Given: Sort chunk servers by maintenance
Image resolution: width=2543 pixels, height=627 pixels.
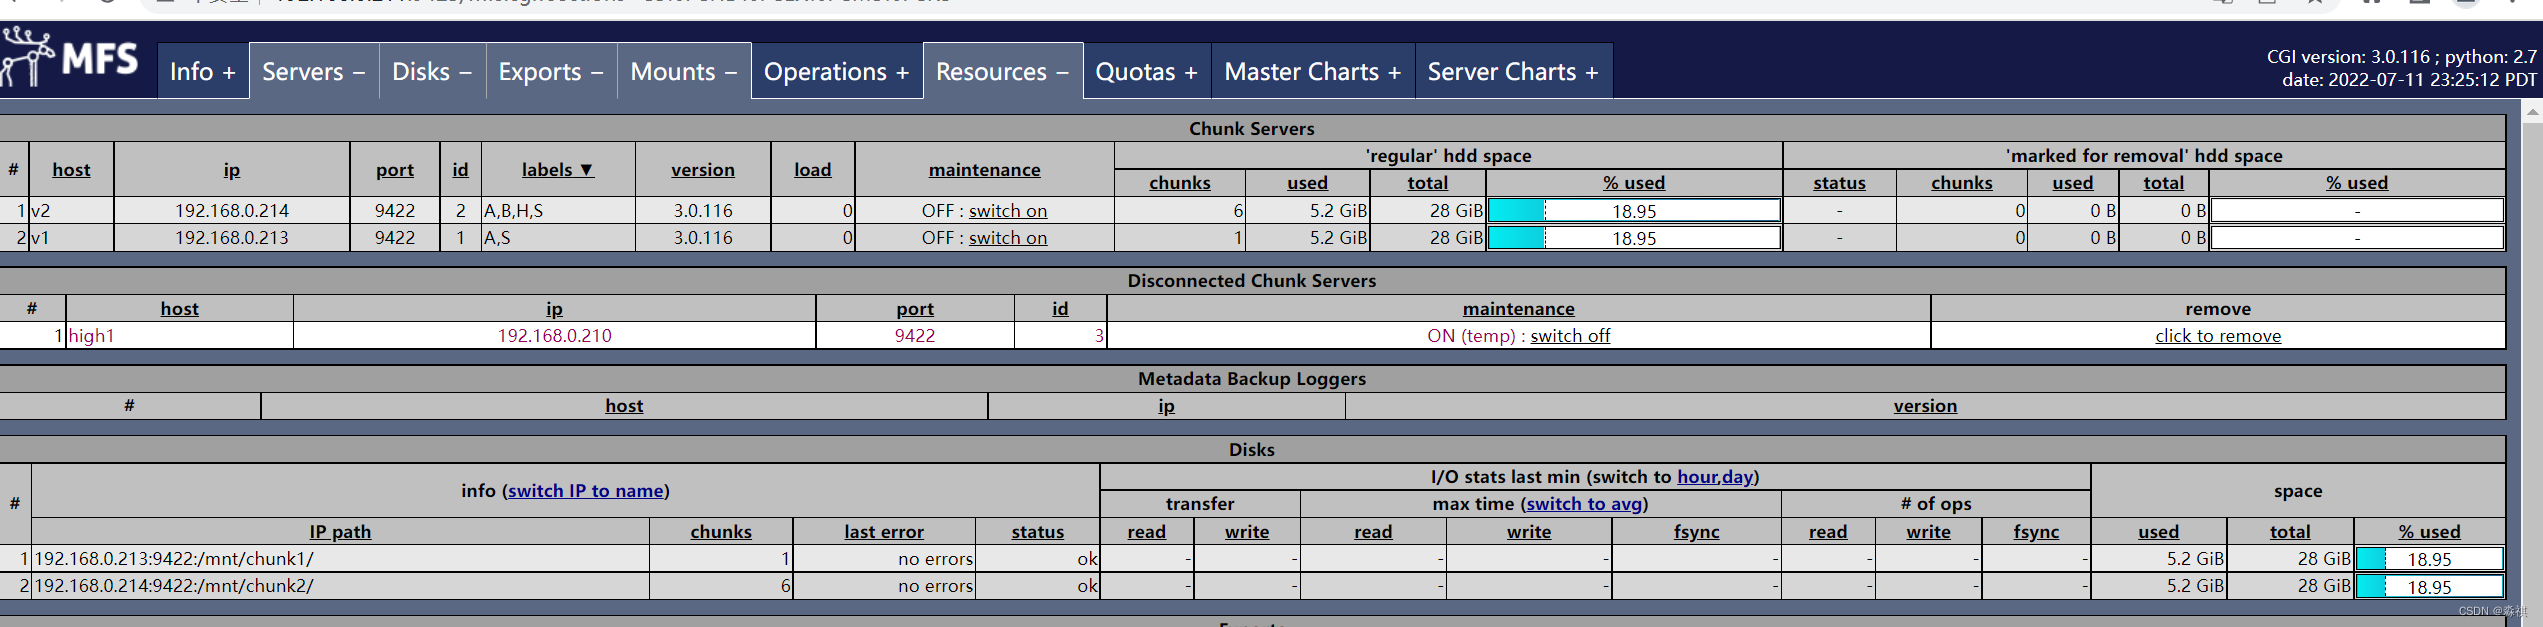Looking at the screenshot, I should pos(985,170).
